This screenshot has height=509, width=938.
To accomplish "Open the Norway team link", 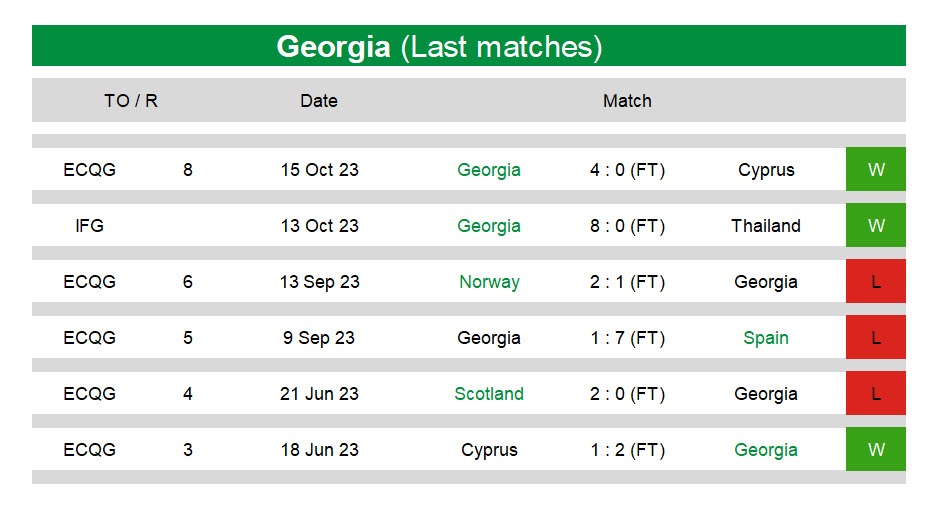I will click(x=489, y=282).
